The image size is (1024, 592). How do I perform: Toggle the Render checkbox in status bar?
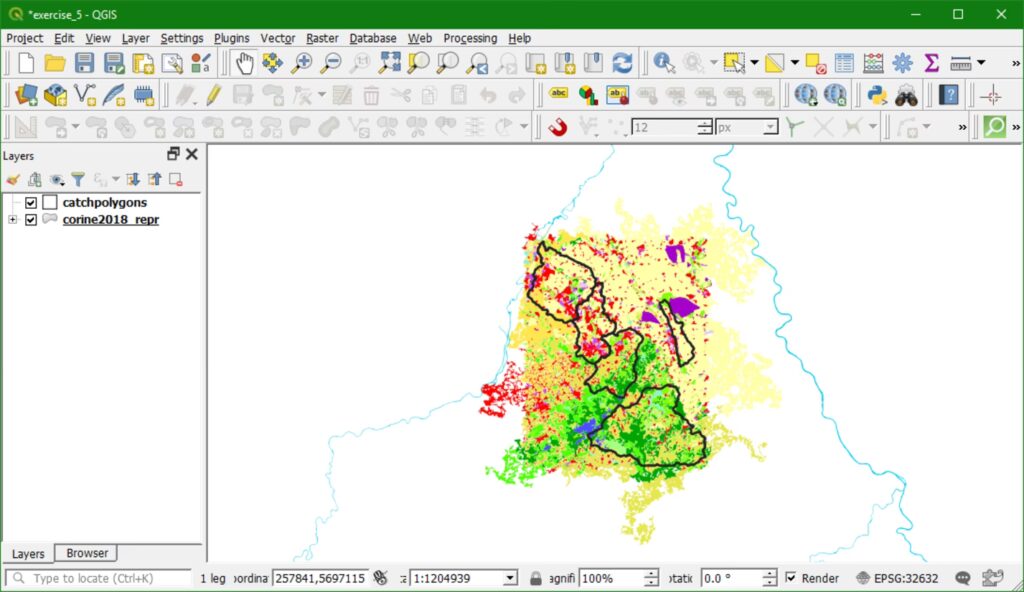point(792,578)
